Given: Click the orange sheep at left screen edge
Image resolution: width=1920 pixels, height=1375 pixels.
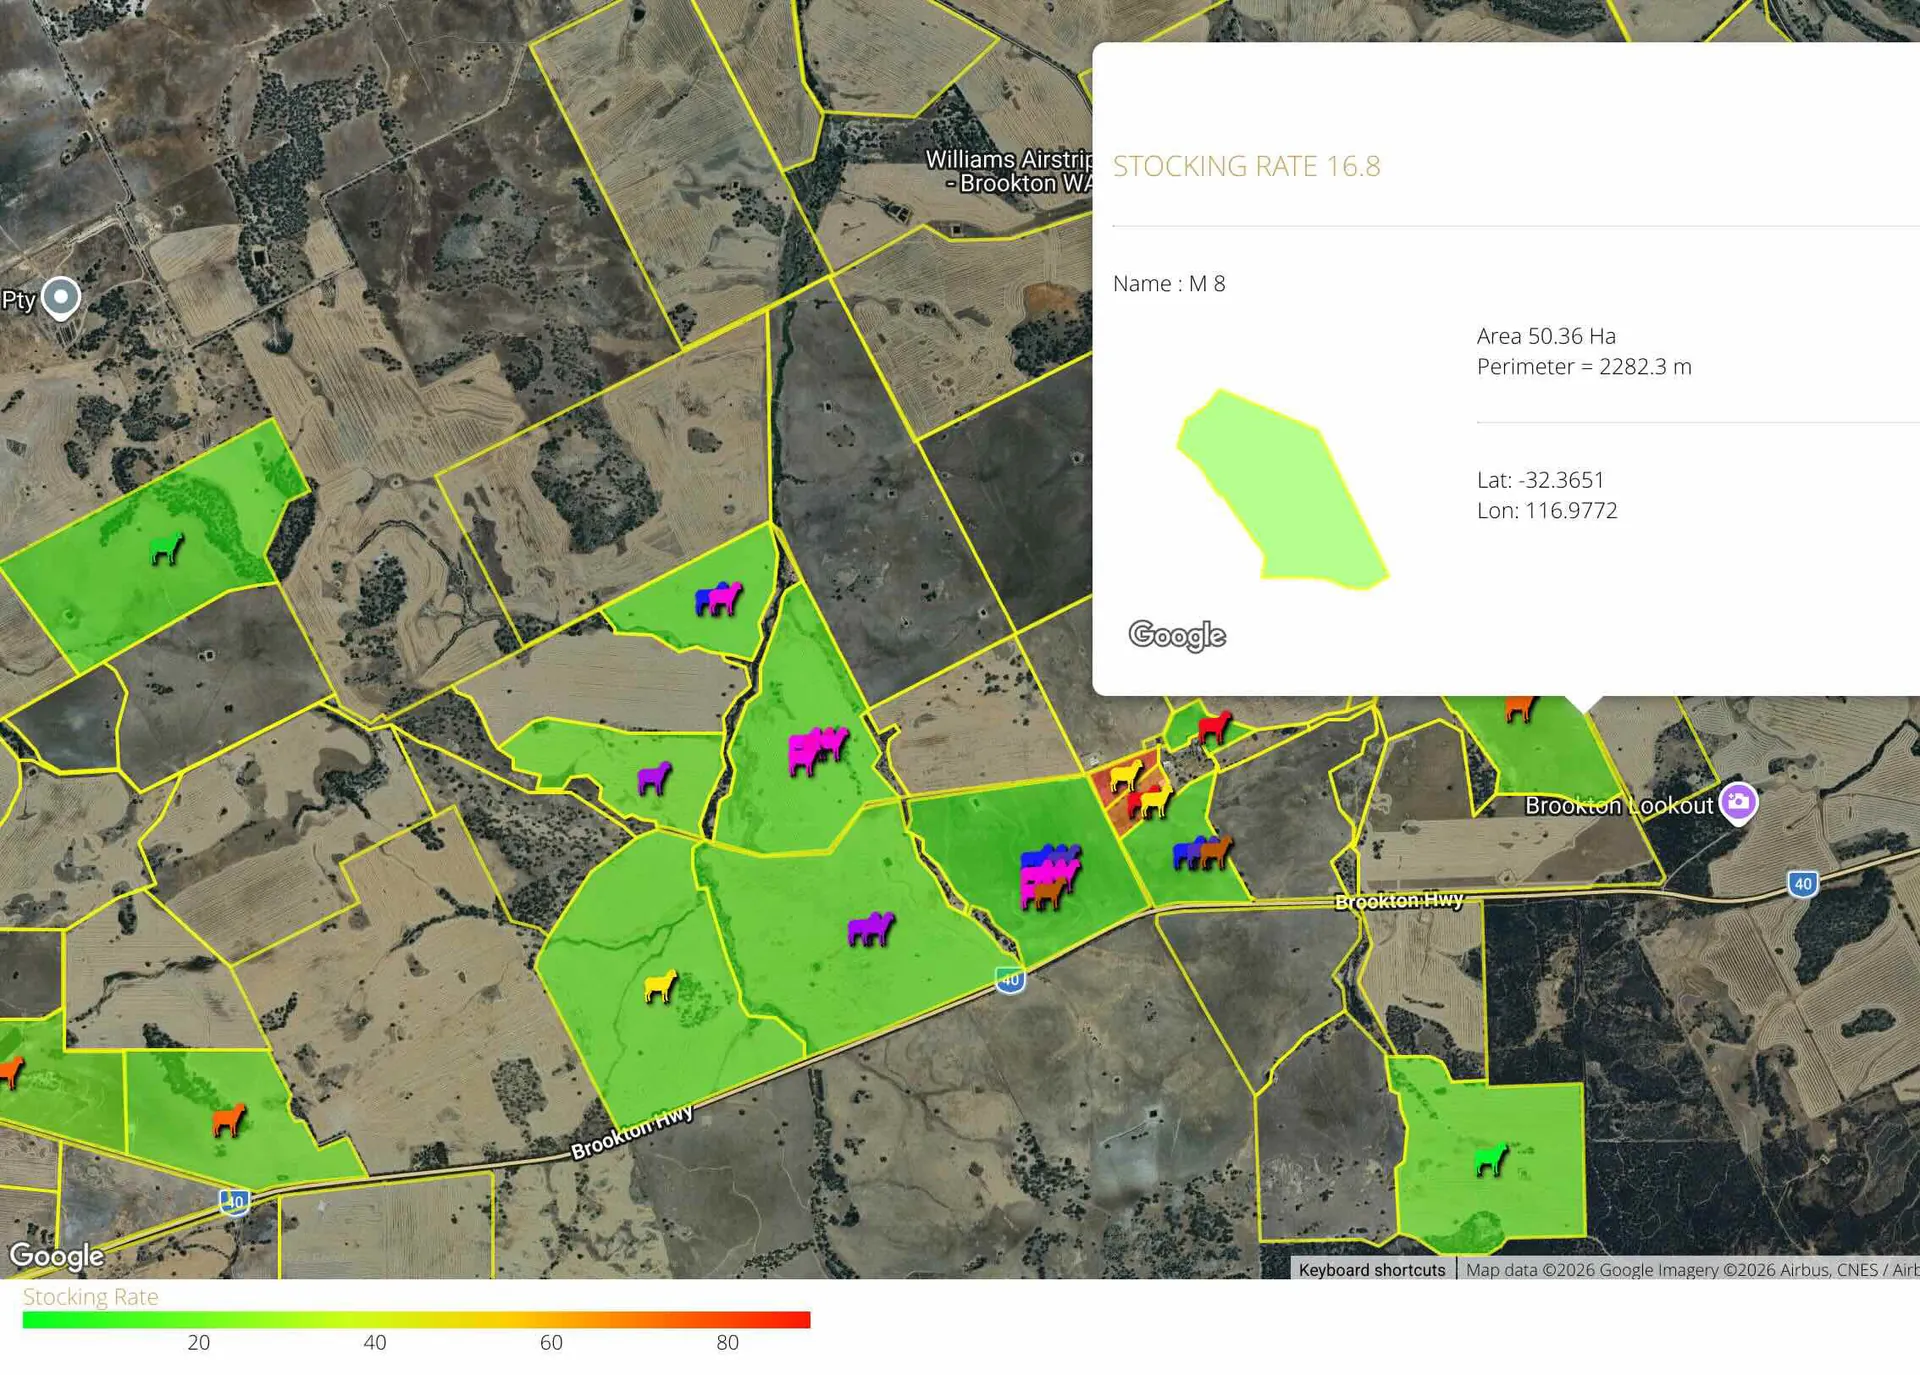Looking at the screenshot, I should click(x=10, y=1071).
